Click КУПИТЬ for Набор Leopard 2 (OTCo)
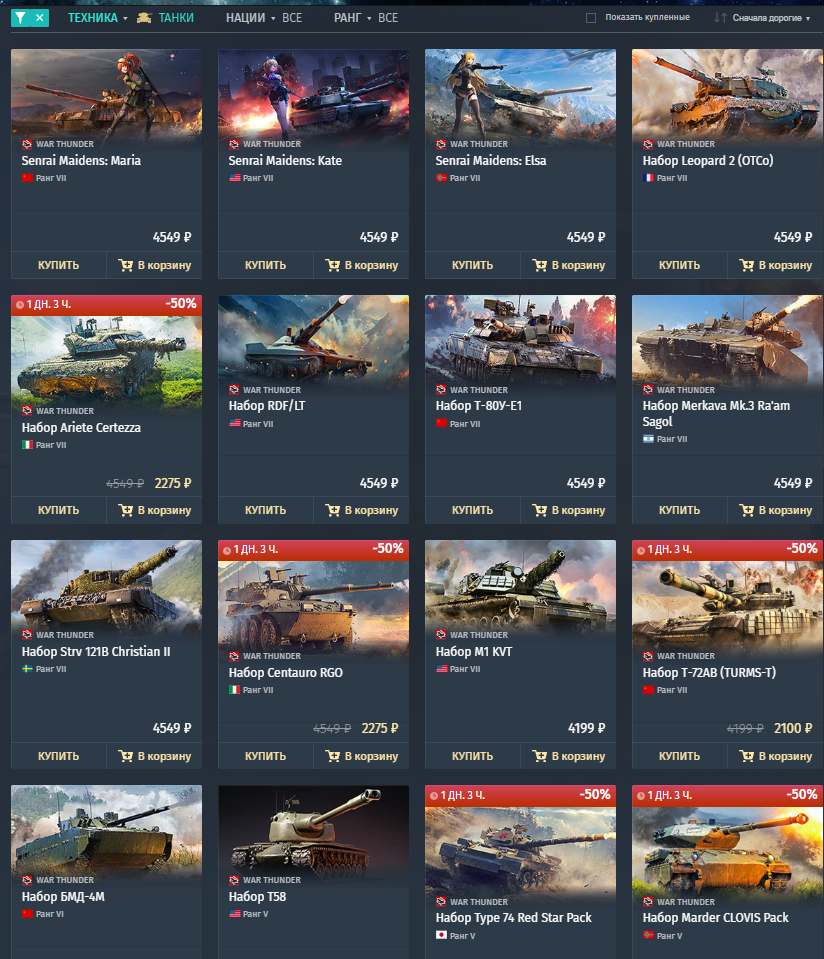824x959 pixels. 680,265
